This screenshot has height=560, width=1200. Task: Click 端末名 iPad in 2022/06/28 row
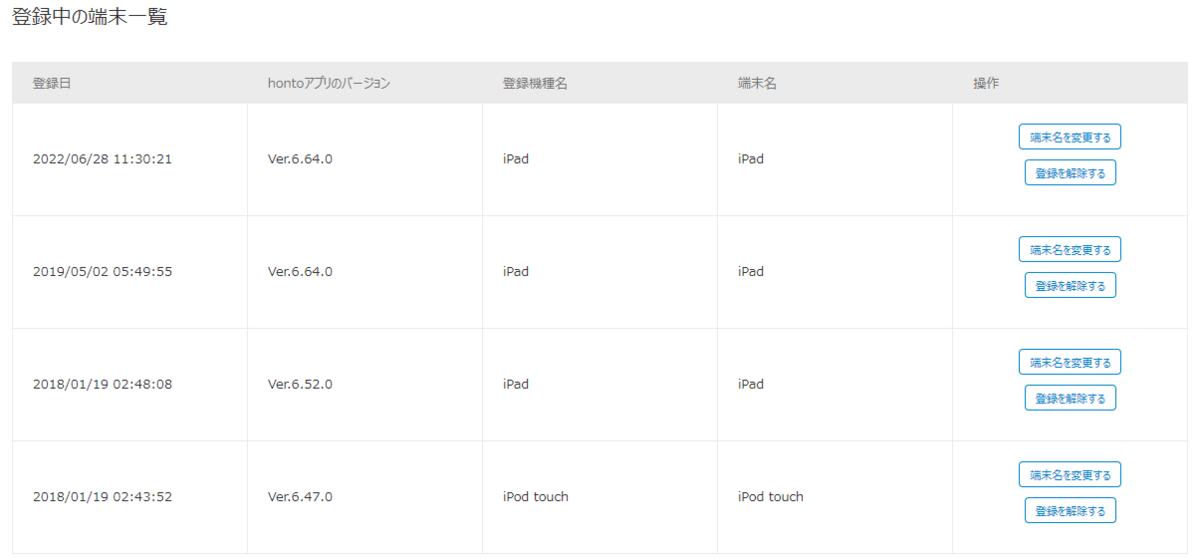pos(751,159)
